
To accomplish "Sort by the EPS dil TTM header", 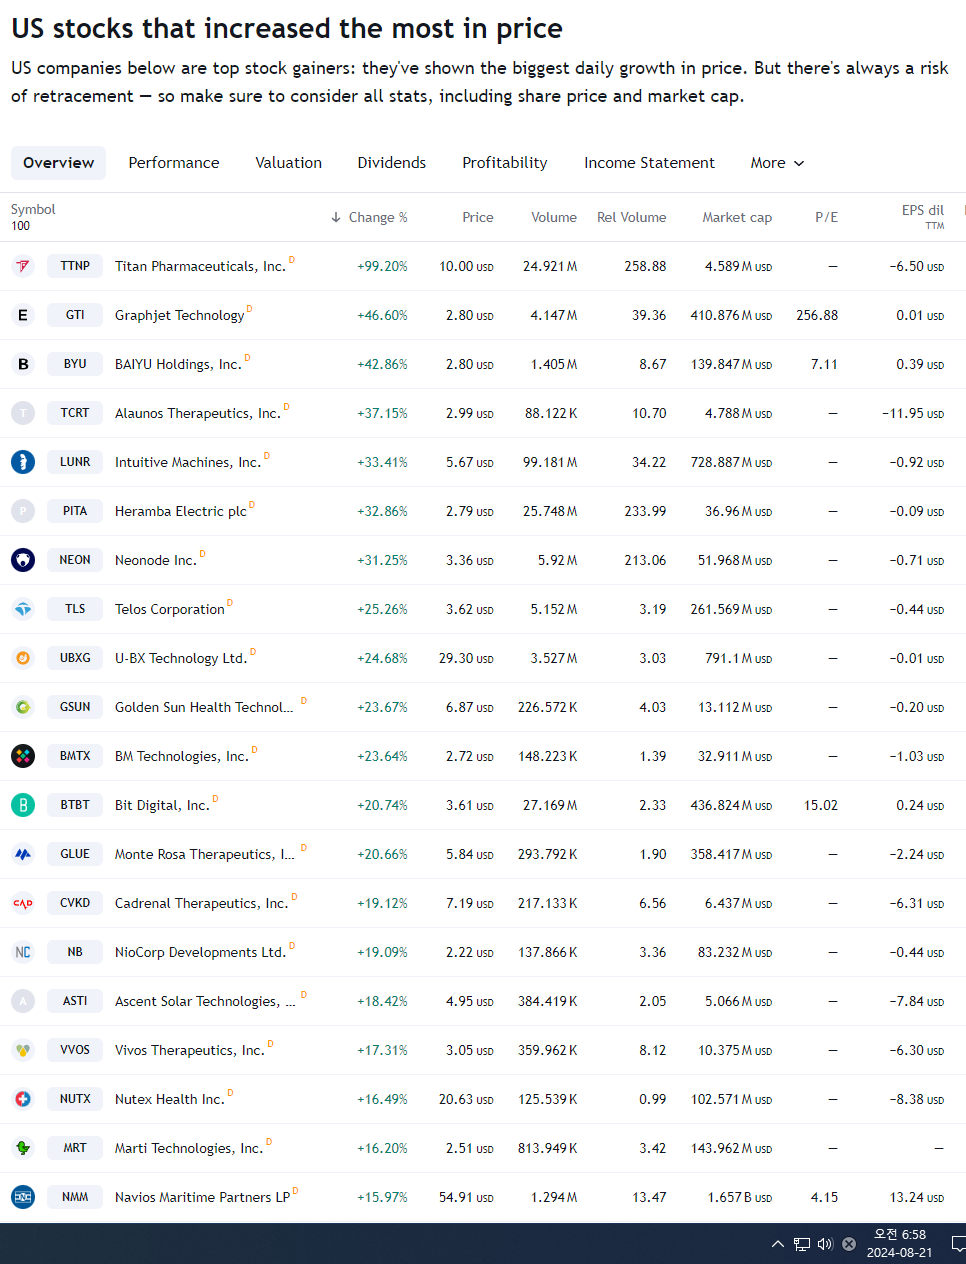I will 923,217.
